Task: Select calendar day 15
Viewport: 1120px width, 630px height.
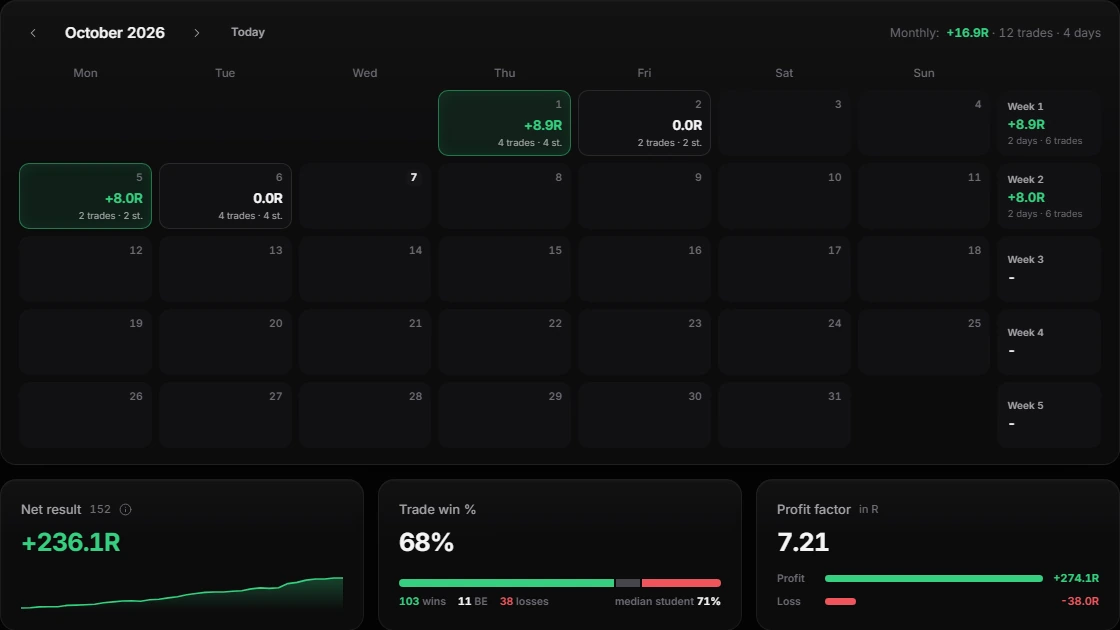Action: click(504, 269)
